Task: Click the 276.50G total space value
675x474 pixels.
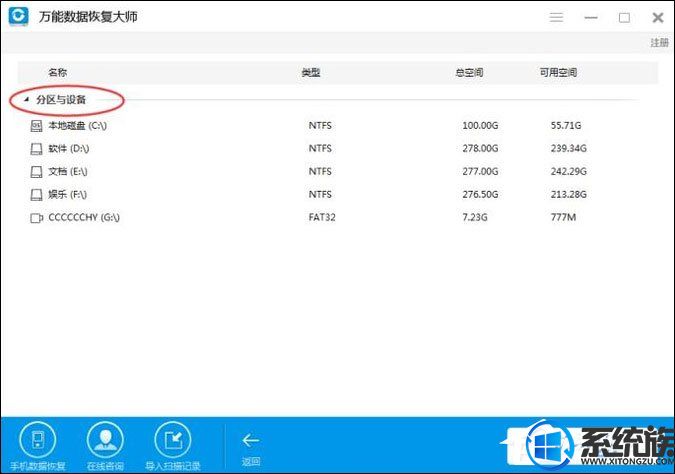Action: [480, 194]
